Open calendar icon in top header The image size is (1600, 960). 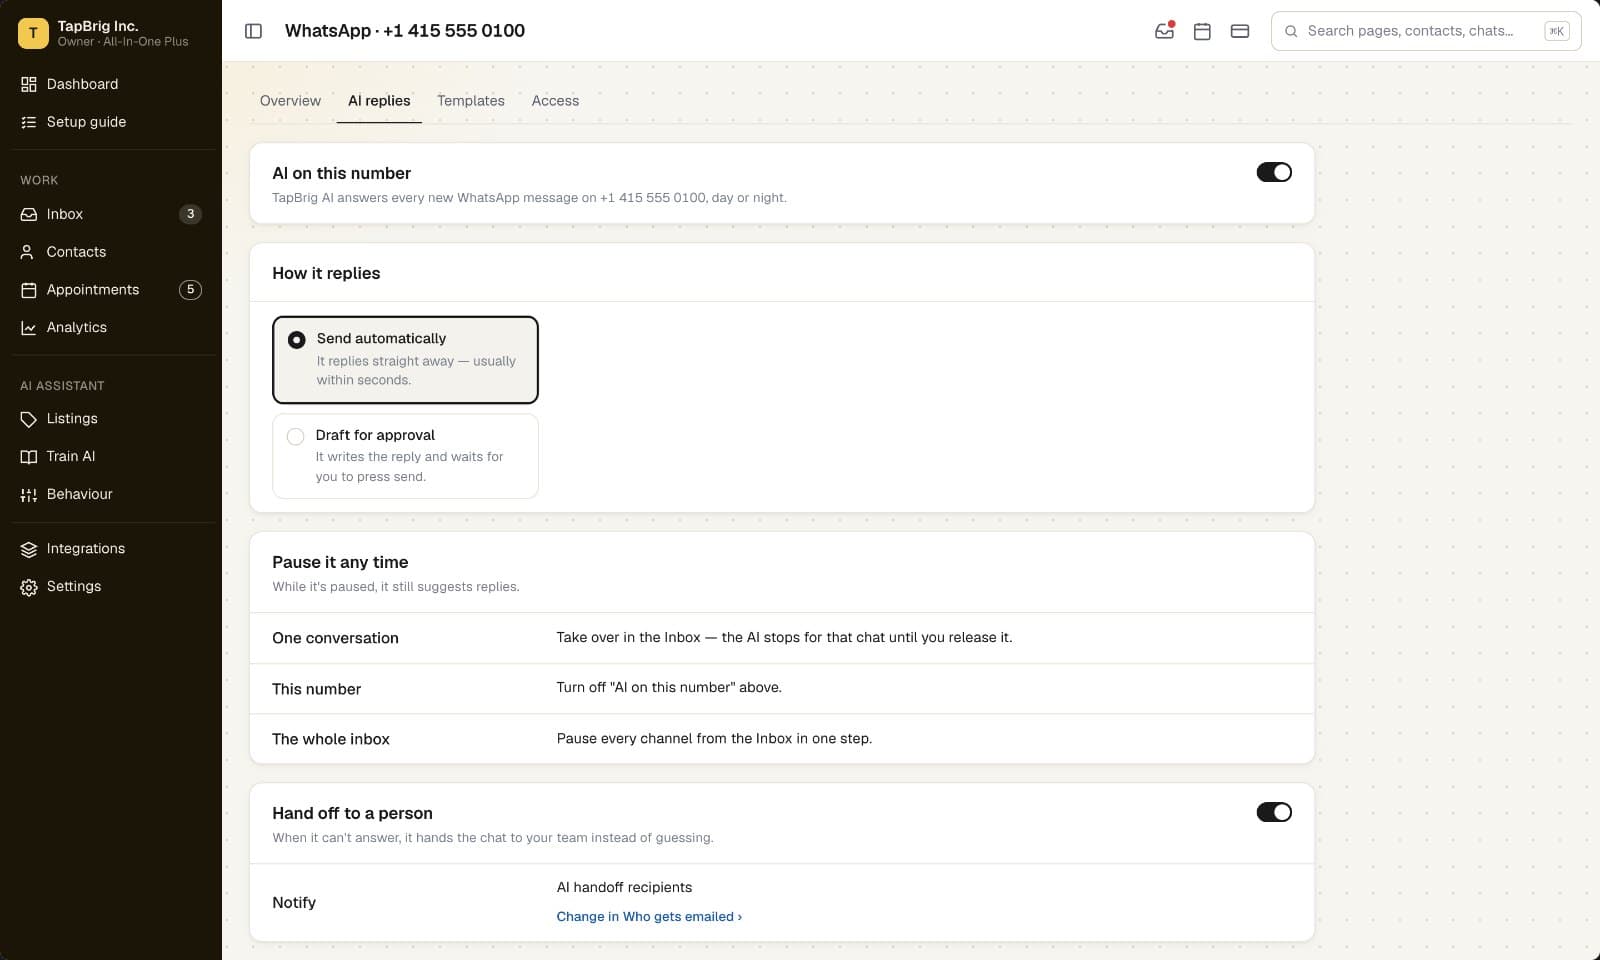click(1202, 31)
